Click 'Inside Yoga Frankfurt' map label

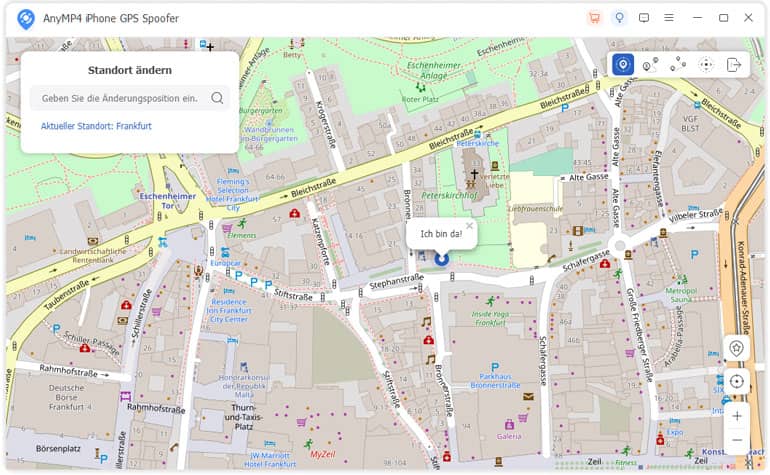click(490, 318)
